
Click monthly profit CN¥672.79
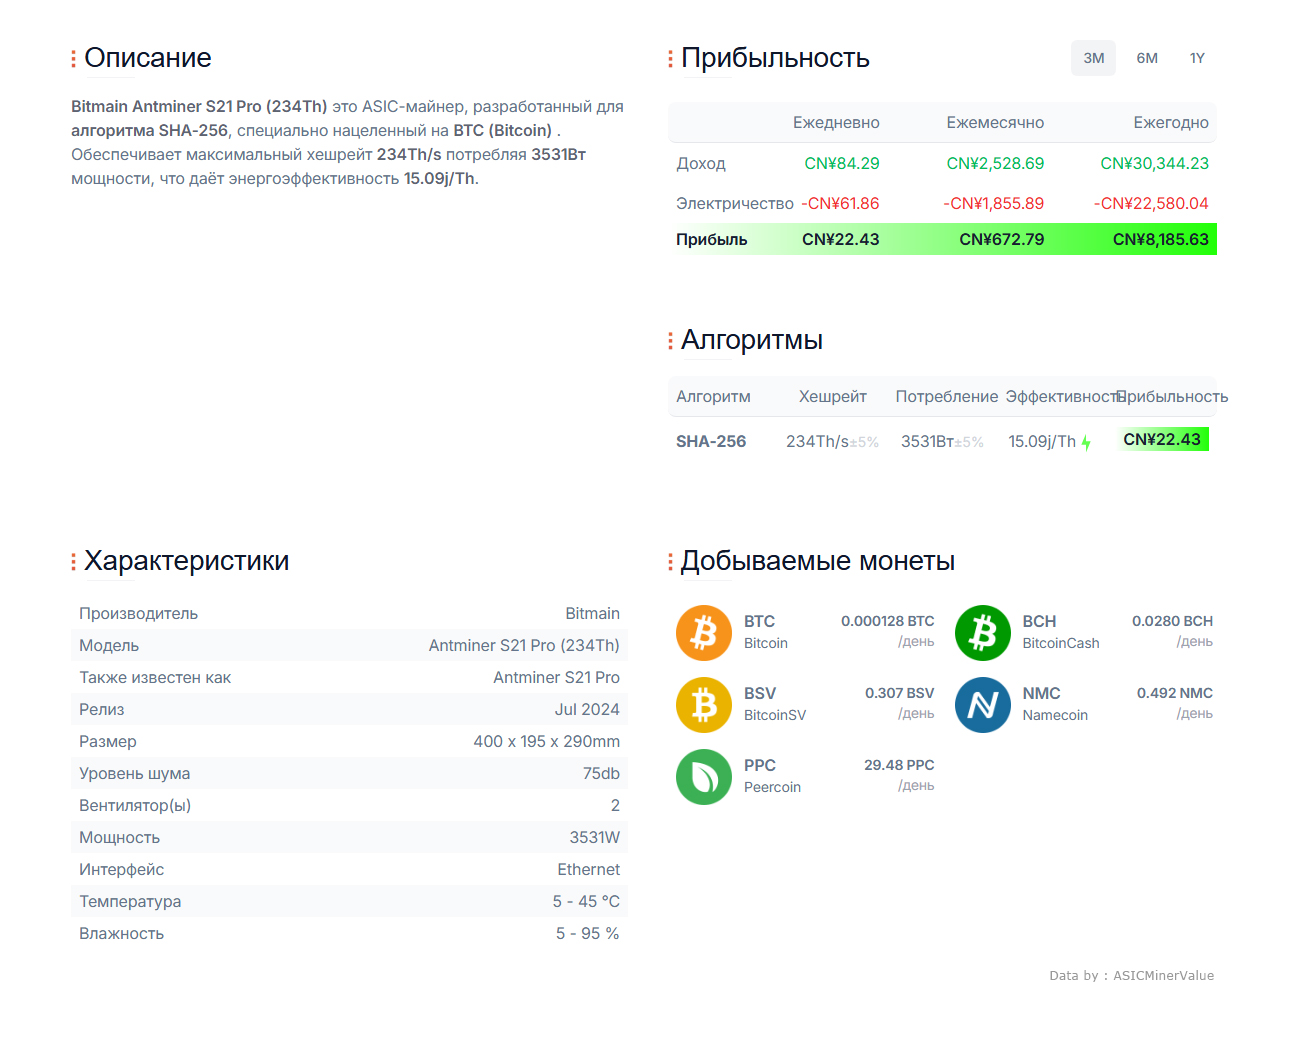pyautogui.click(x=1001, y=239)
